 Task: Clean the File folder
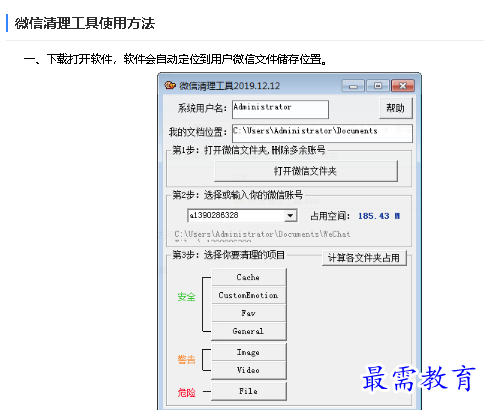pyautogui.click(x=249, y=391)
